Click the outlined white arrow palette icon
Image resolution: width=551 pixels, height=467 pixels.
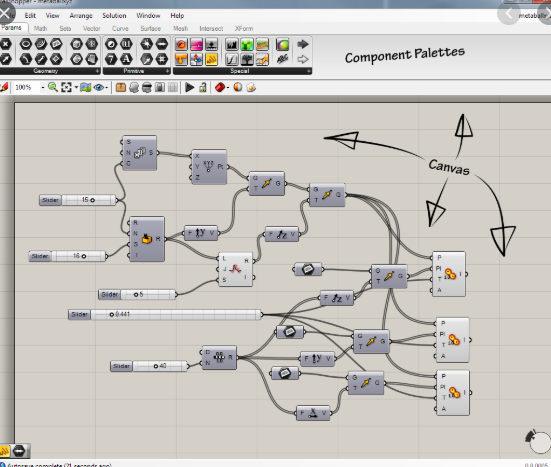[x=303, y=59]
